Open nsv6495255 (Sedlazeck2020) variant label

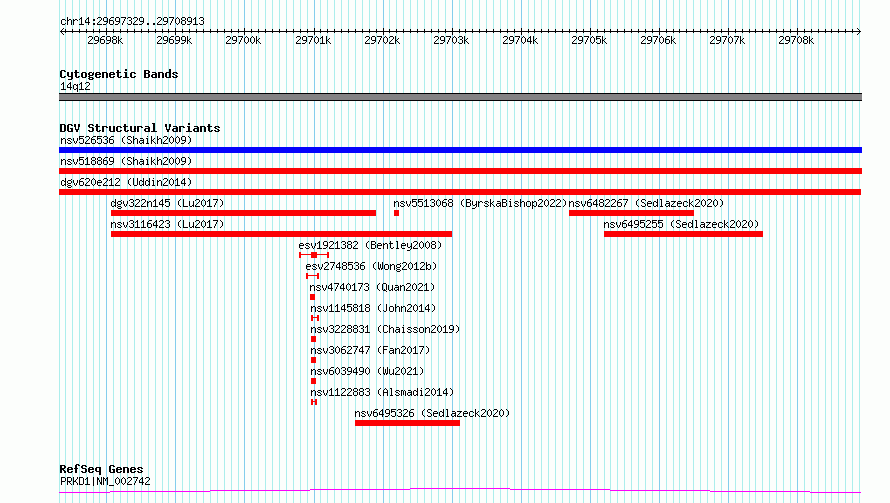[x=681, y=224]
